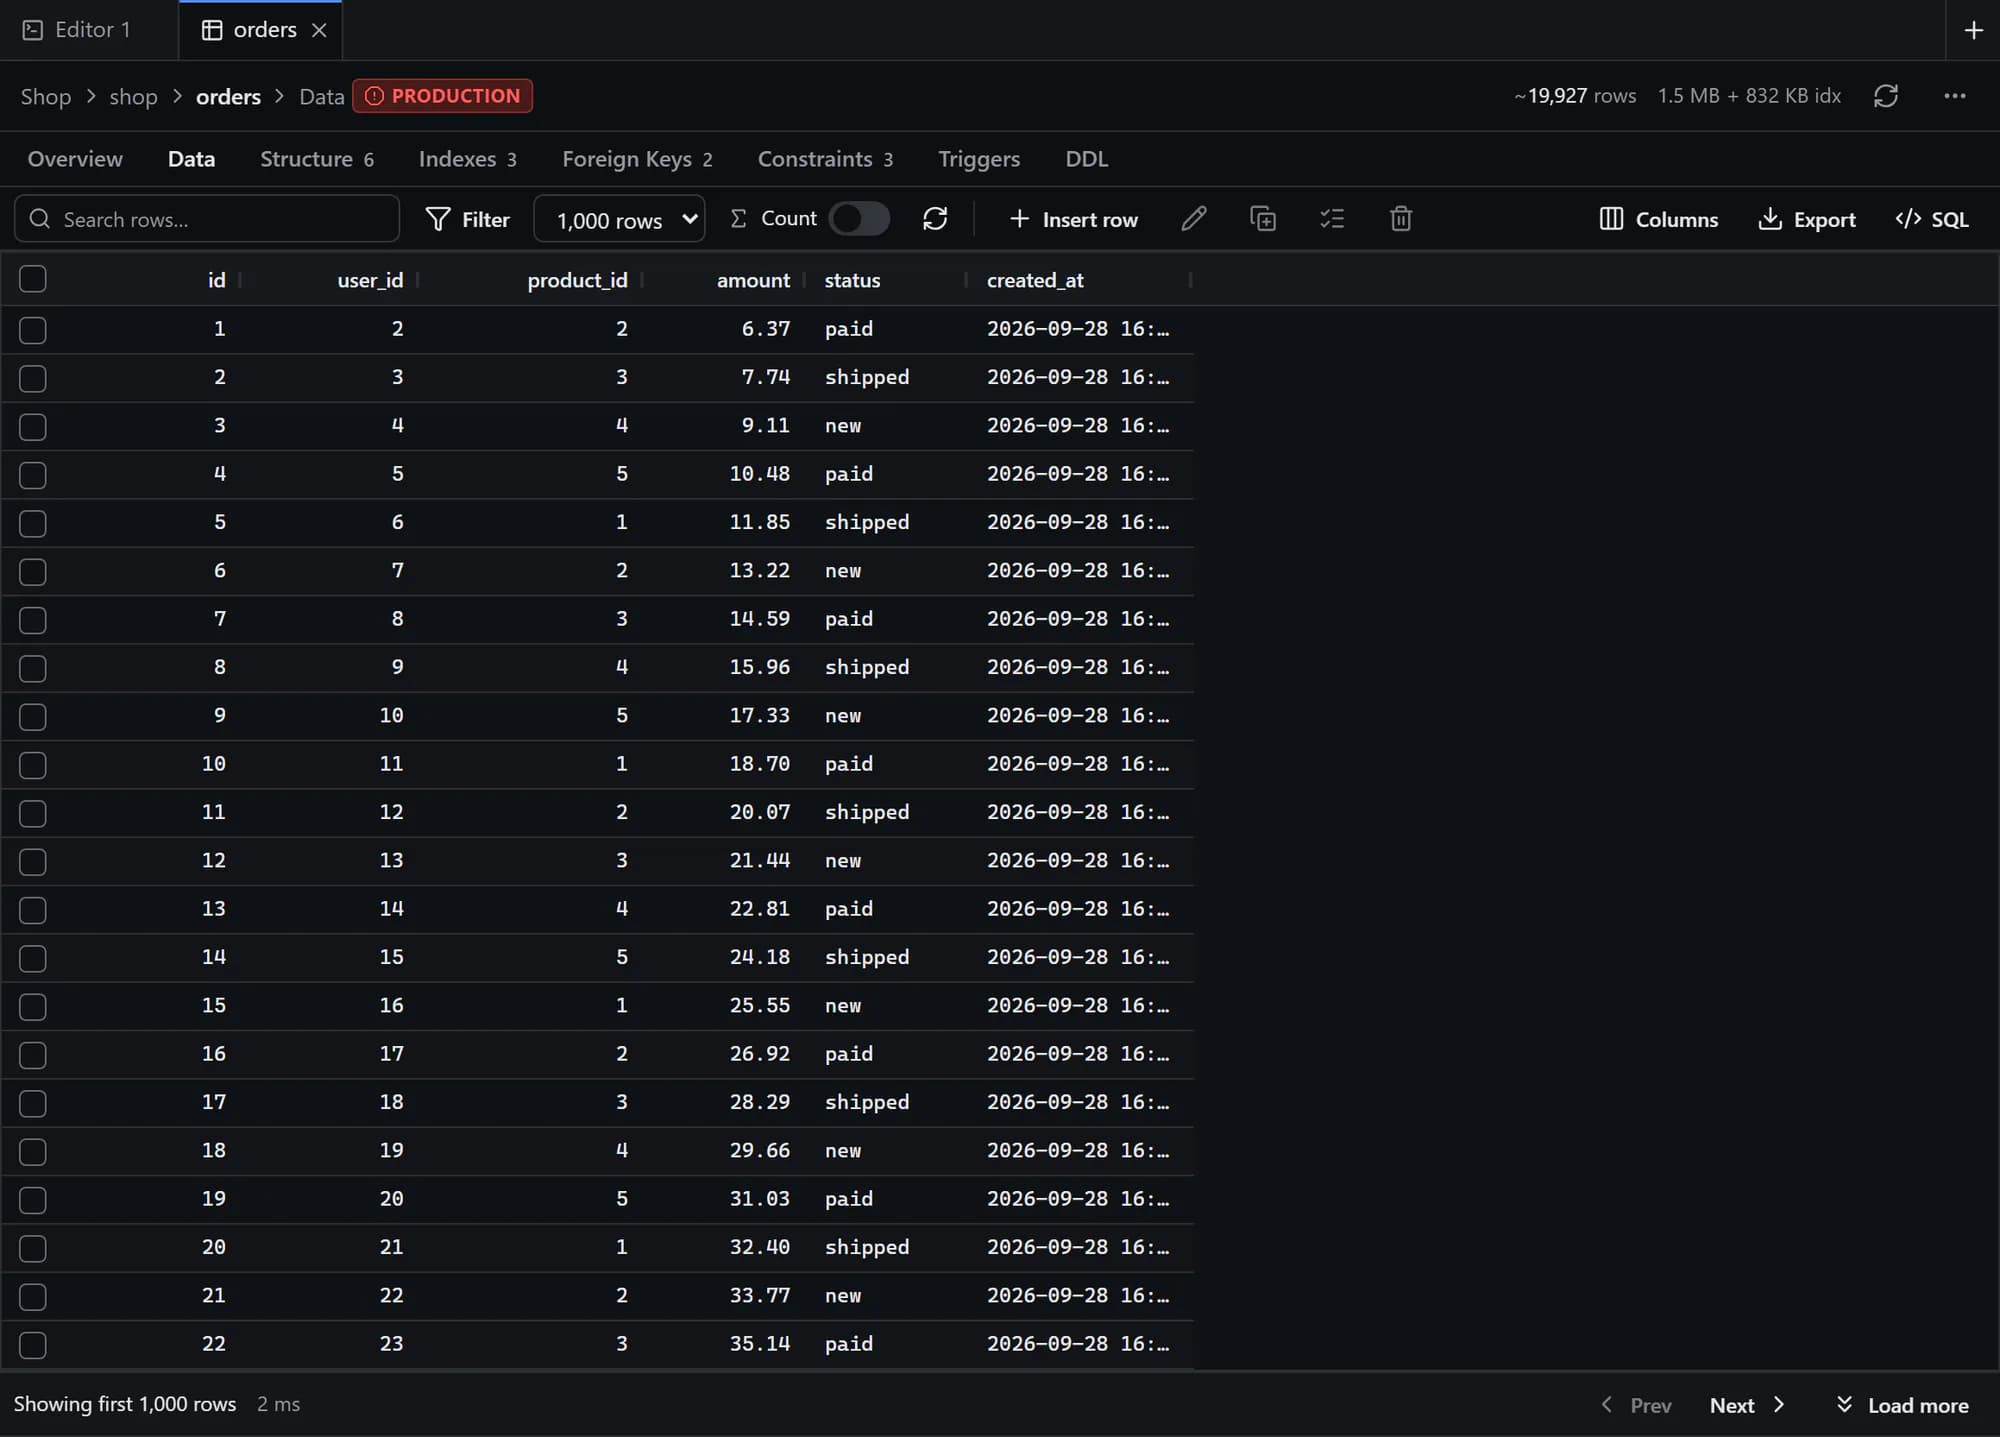
Task: Click the select rows checklist icon
Action: tap(1332, 219)
